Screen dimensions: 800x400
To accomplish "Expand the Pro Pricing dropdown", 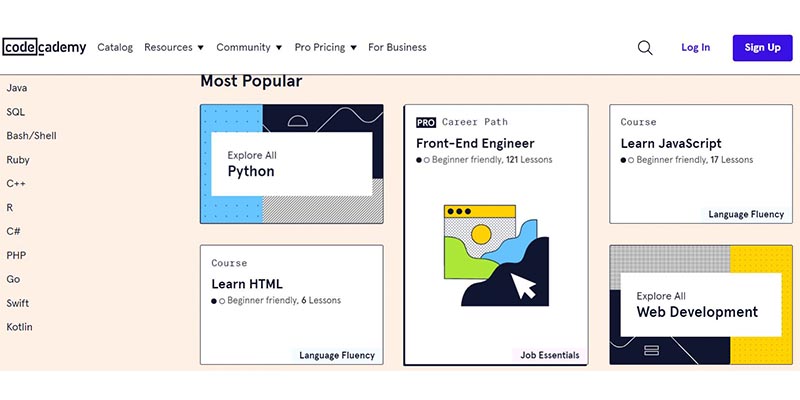I will (326, 47).
